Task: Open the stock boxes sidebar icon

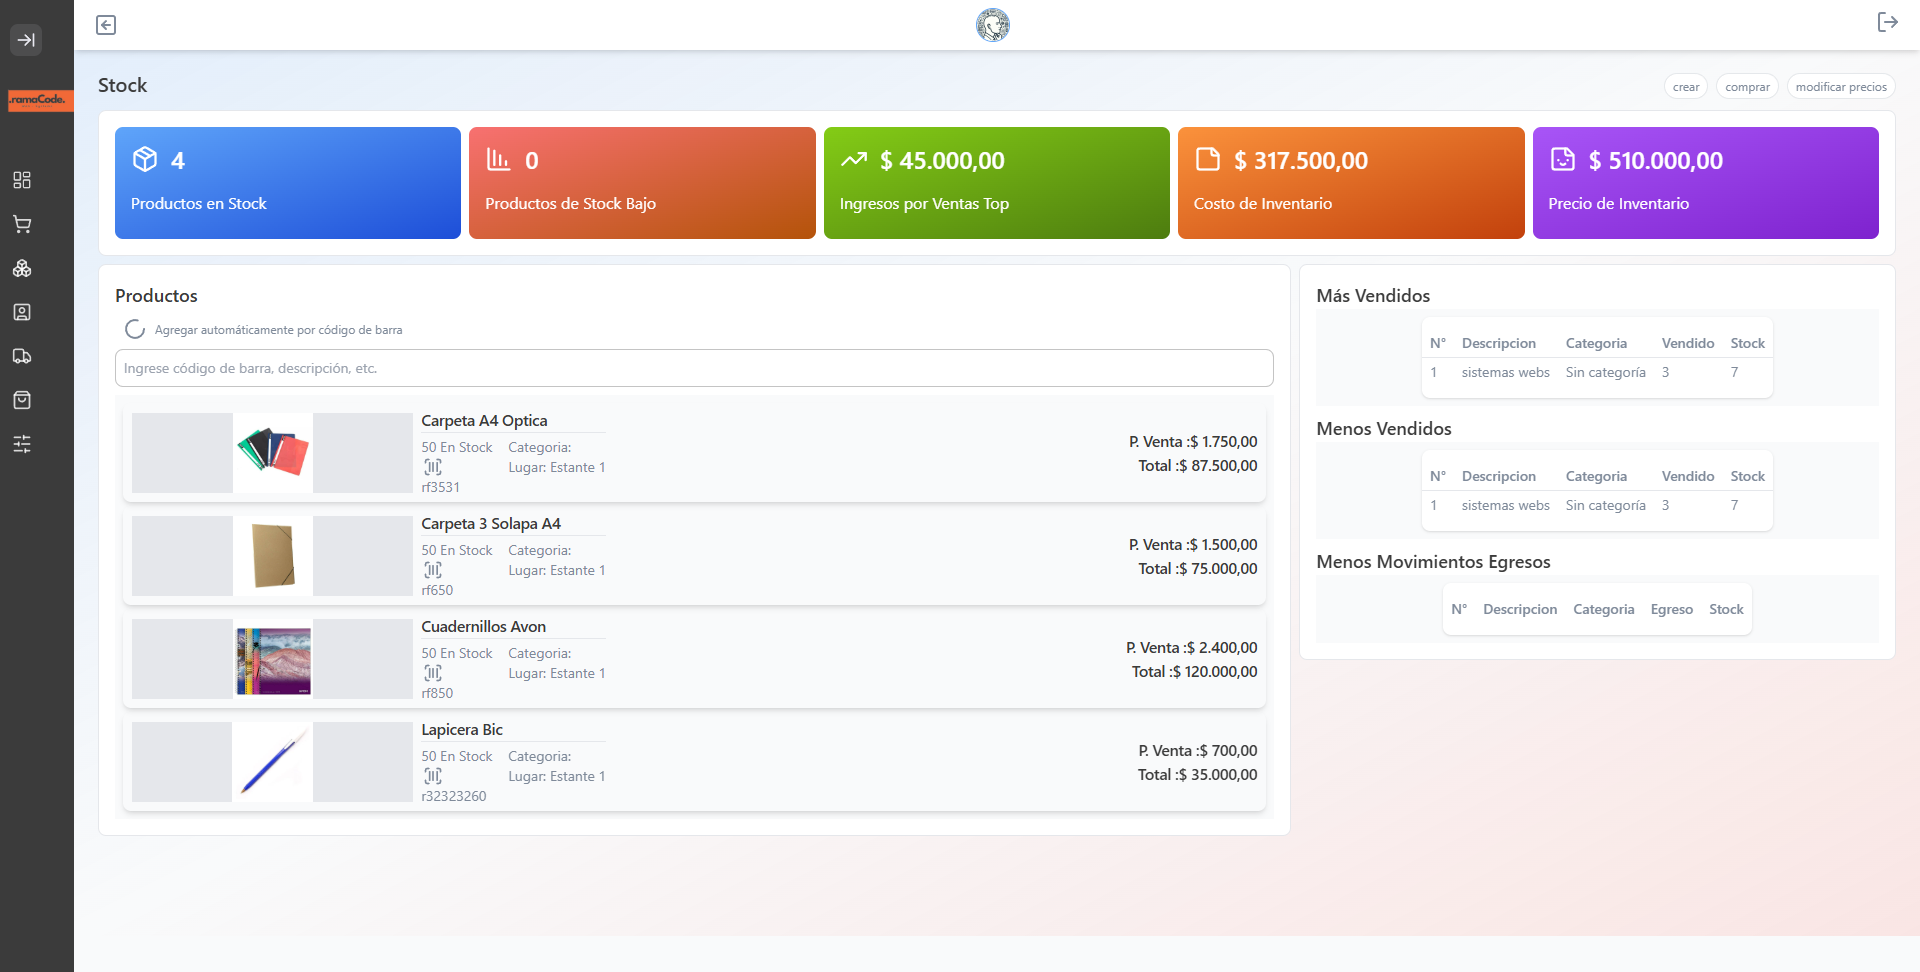Action: (22, 268)
